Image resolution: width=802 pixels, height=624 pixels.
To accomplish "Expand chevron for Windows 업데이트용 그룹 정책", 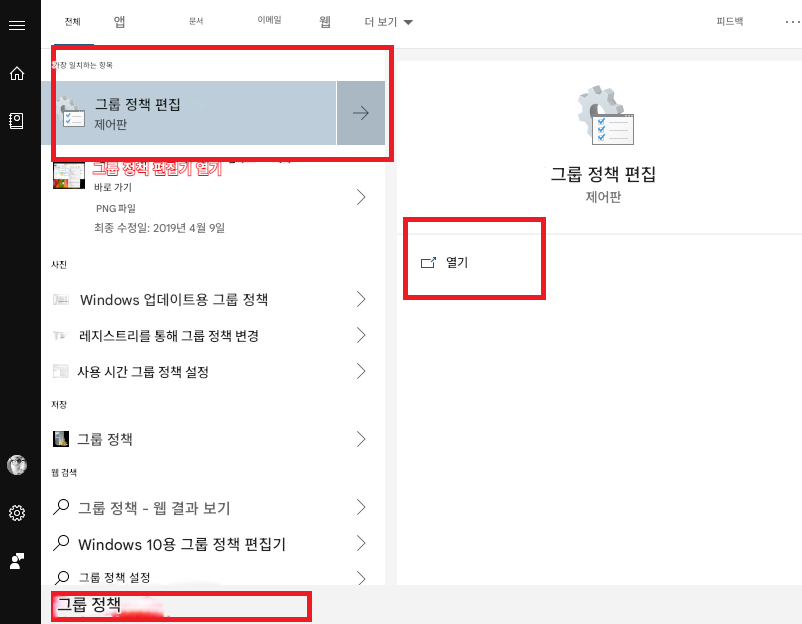I will [361, 299].
